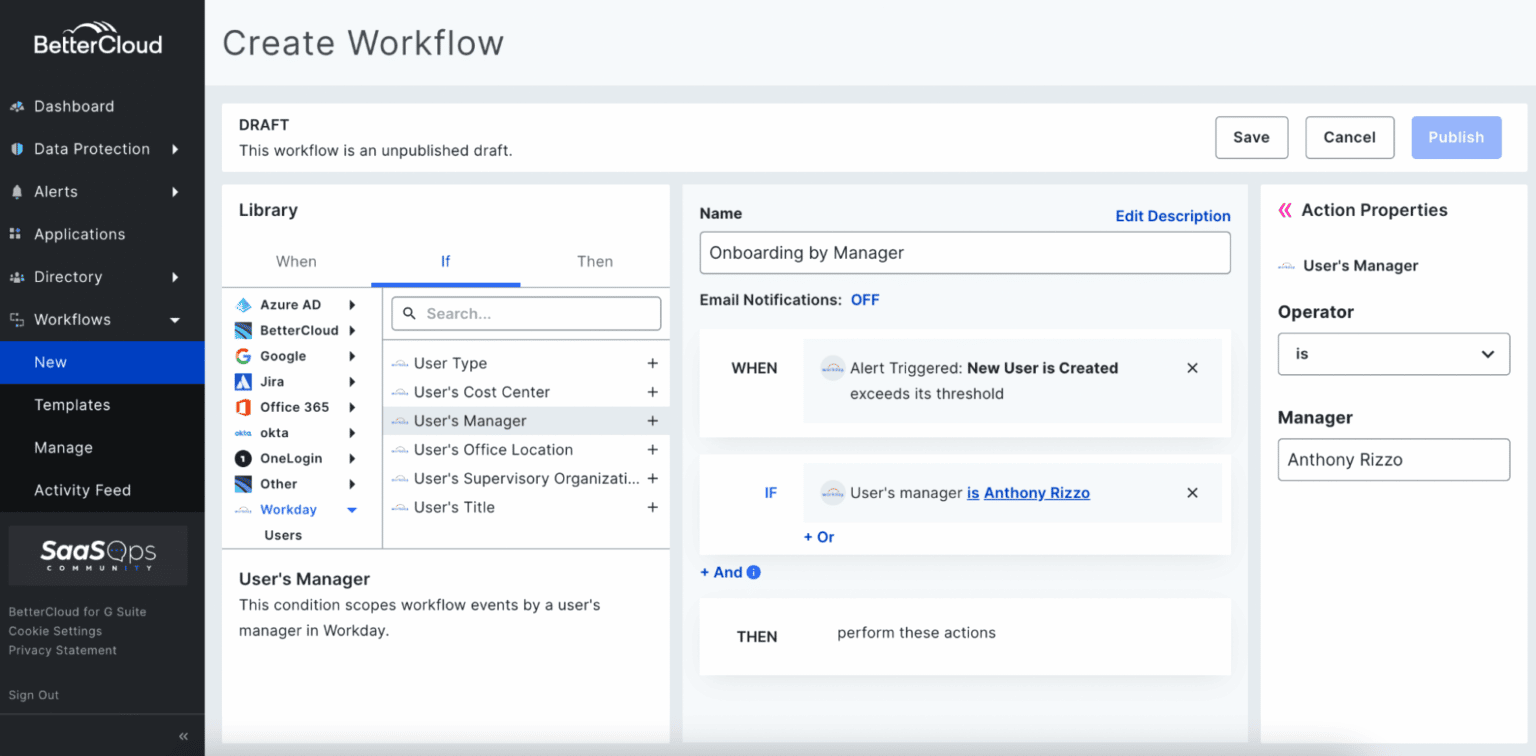1536x756 pixels.
Task: Collapse the Action Properties panel arrows
Action: click(x=1285, y=210)
